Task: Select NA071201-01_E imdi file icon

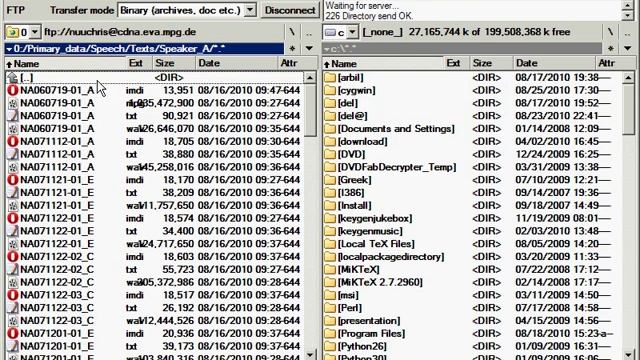Action: point(13,333)
